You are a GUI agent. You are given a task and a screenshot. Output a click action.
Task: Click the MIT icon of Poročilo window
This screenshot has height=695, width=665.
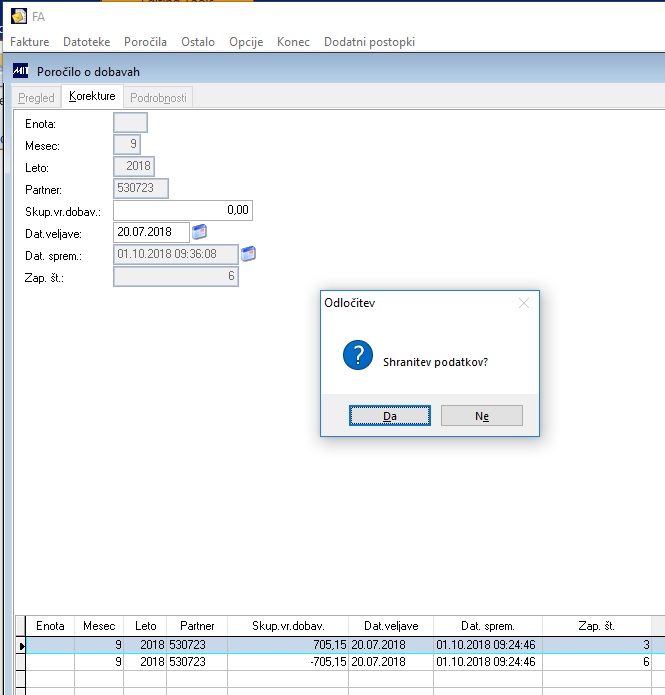click(20, 71)
